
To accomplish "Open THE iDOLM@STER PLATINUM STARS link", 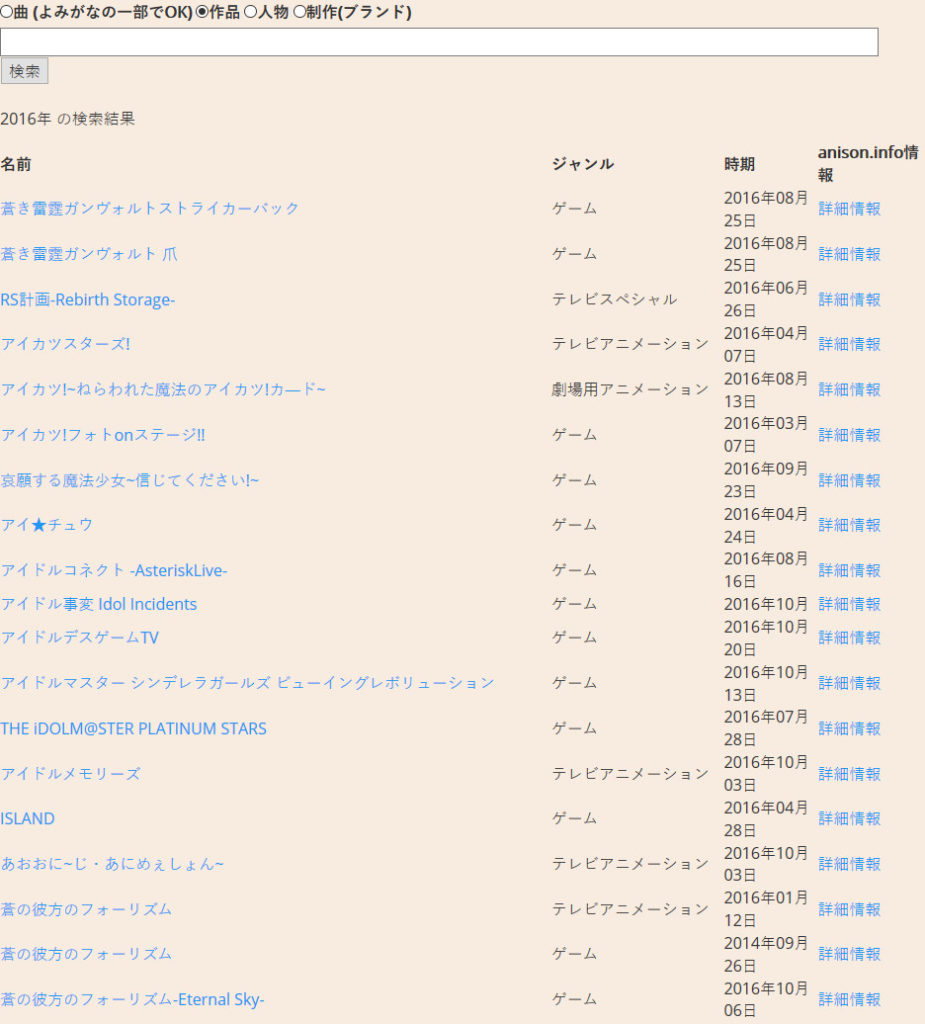I will [x=133, y=728].
